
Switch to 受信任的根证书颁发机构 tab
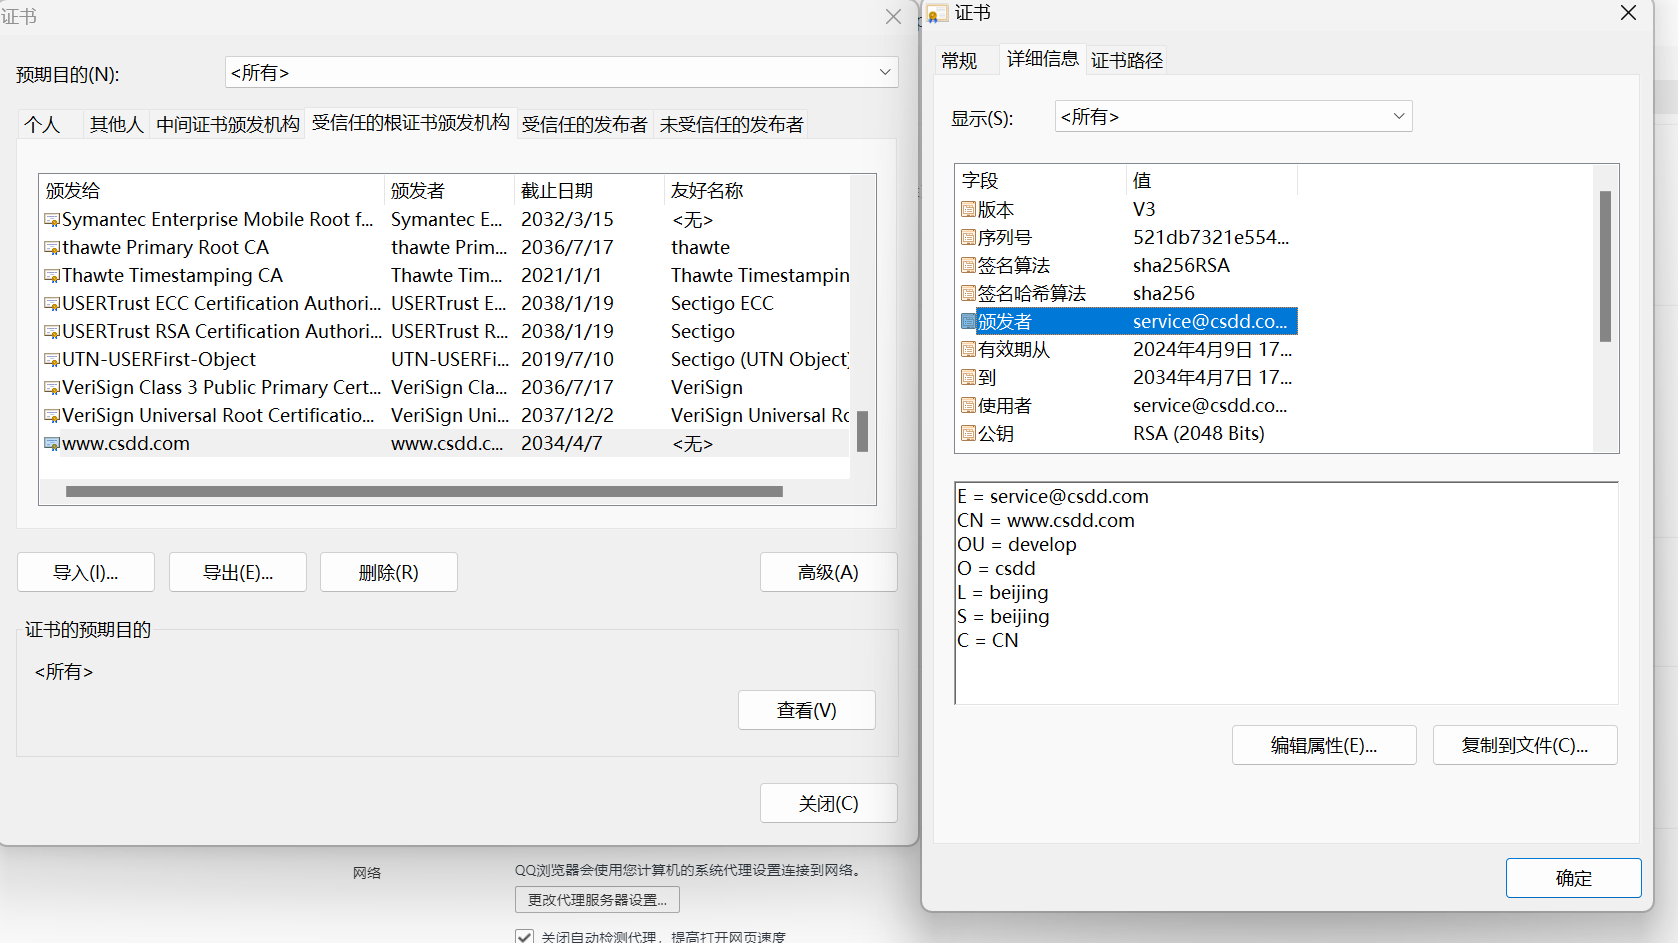(410, 122)
